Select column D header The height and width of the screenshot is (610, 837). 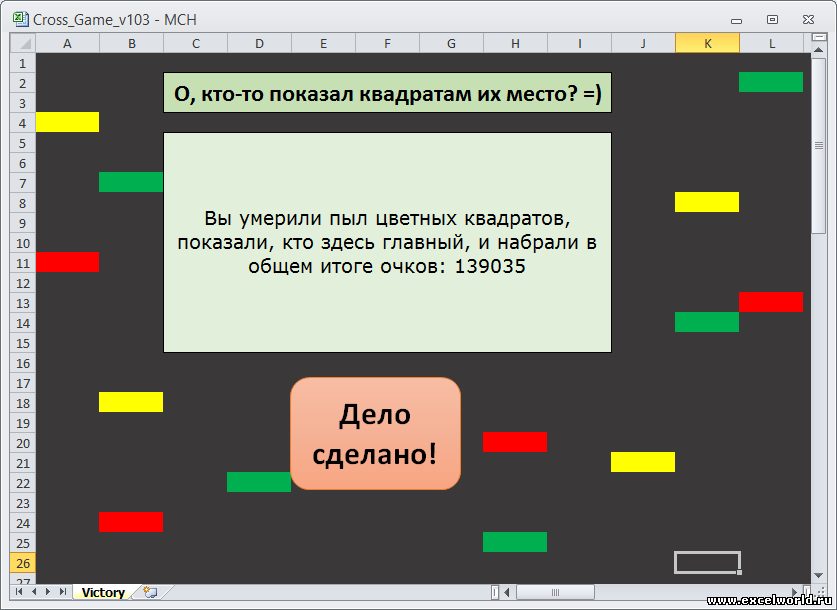point(259,43)
